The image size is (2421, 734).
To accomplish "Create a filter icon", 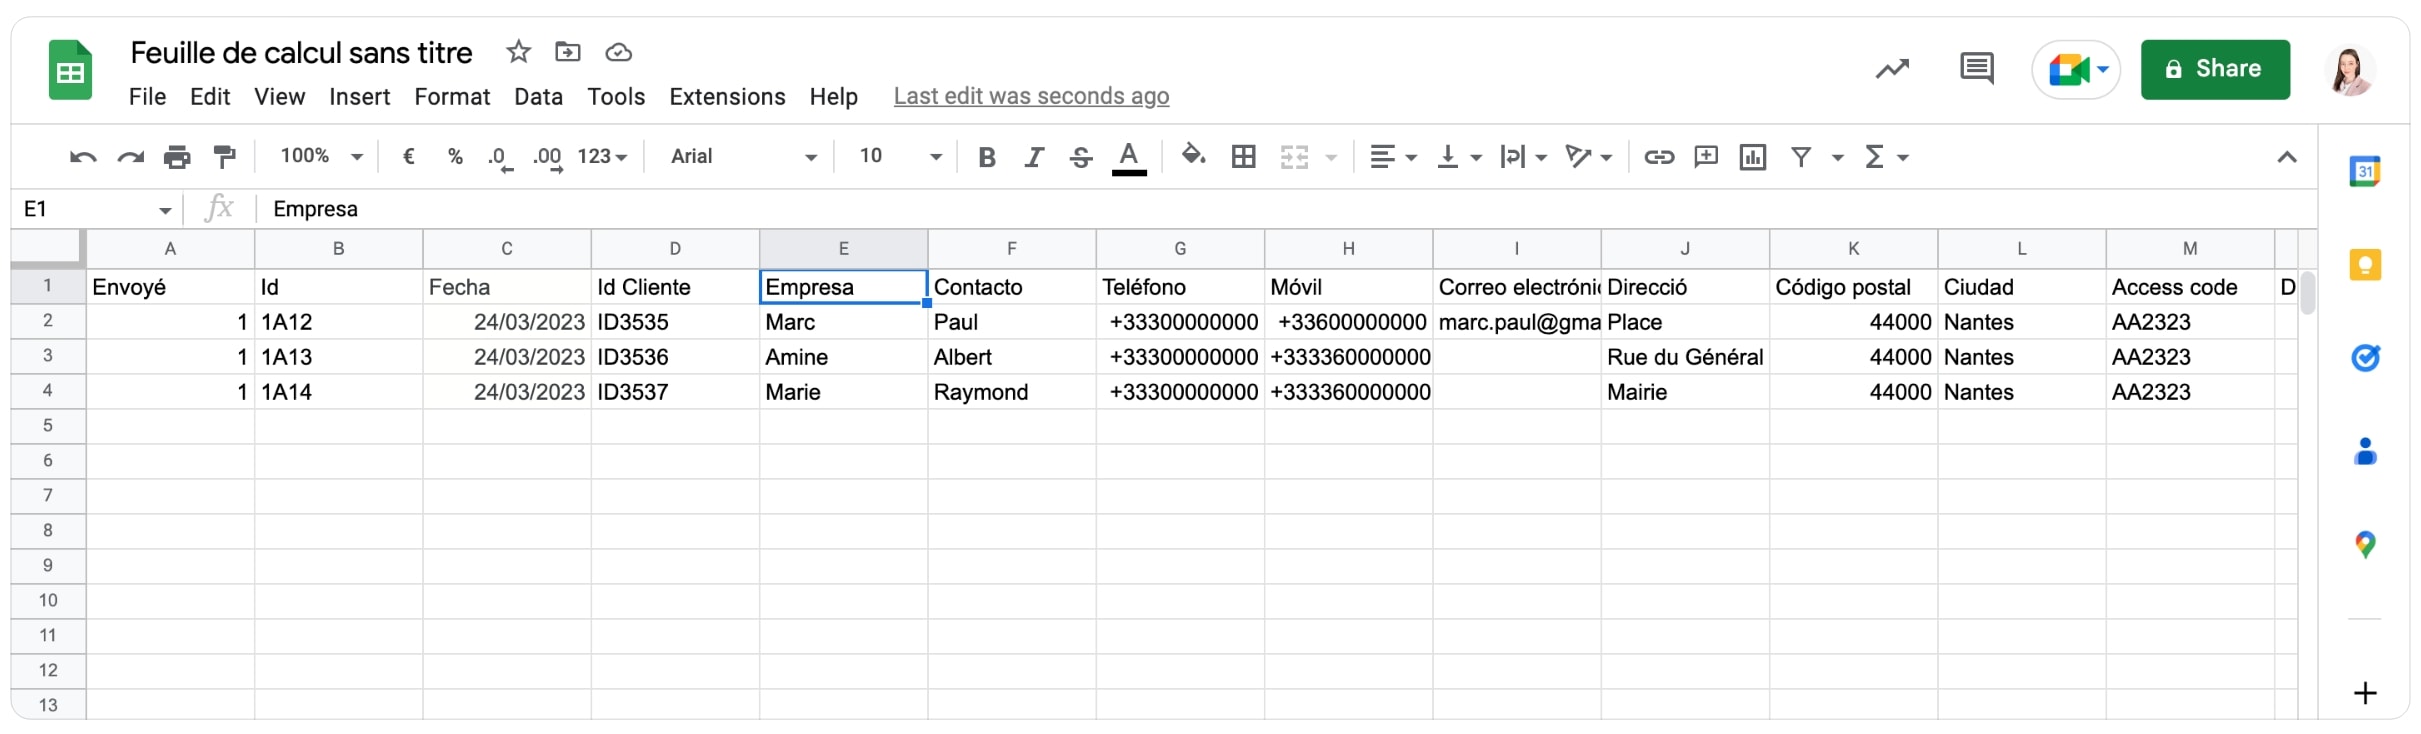I will [x=1801, y=157].
